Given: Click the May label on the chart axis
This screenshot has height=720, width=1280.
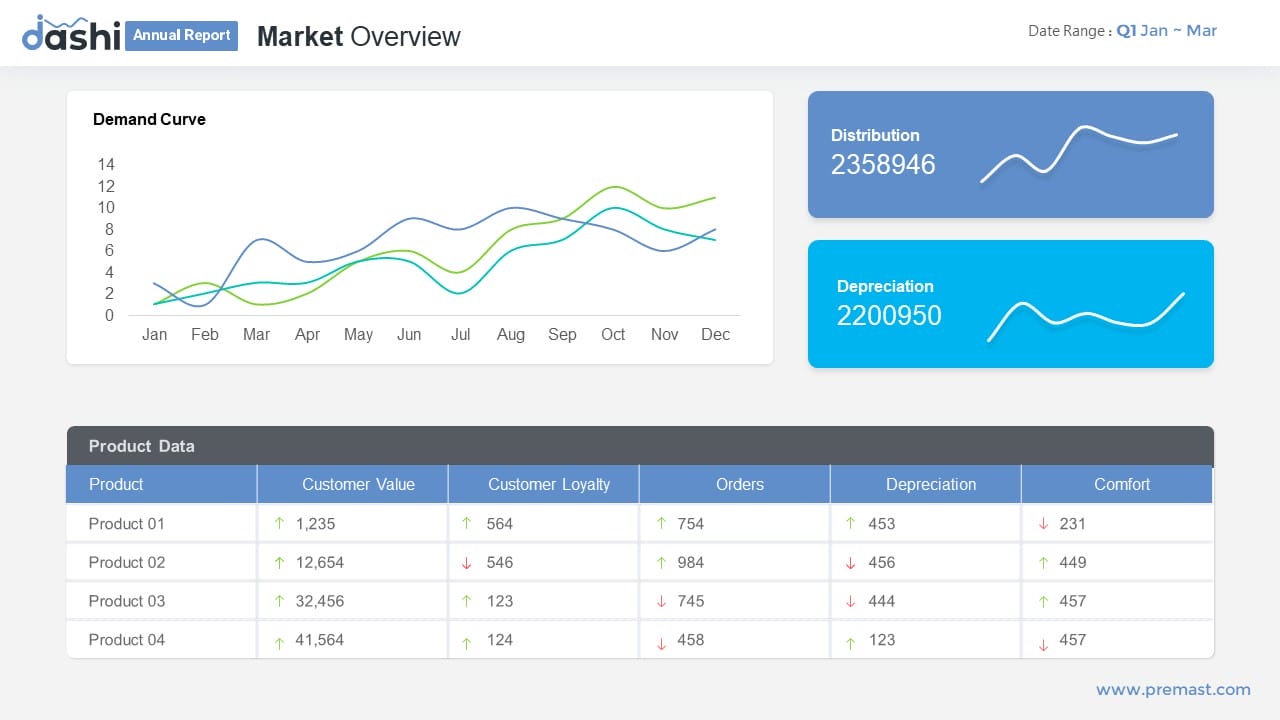Looking at the screenshot, I should pyautogui.click(x=358, y=334).
